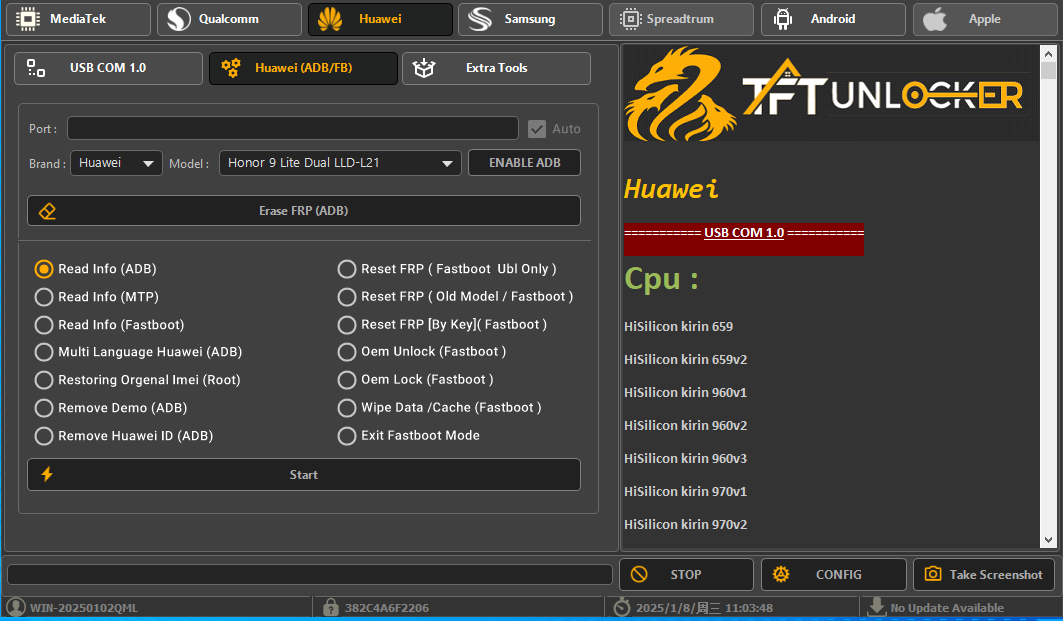Click the lightning bolt icon on Start
This screenshot has width=1063, height=621.
point(47,475)
